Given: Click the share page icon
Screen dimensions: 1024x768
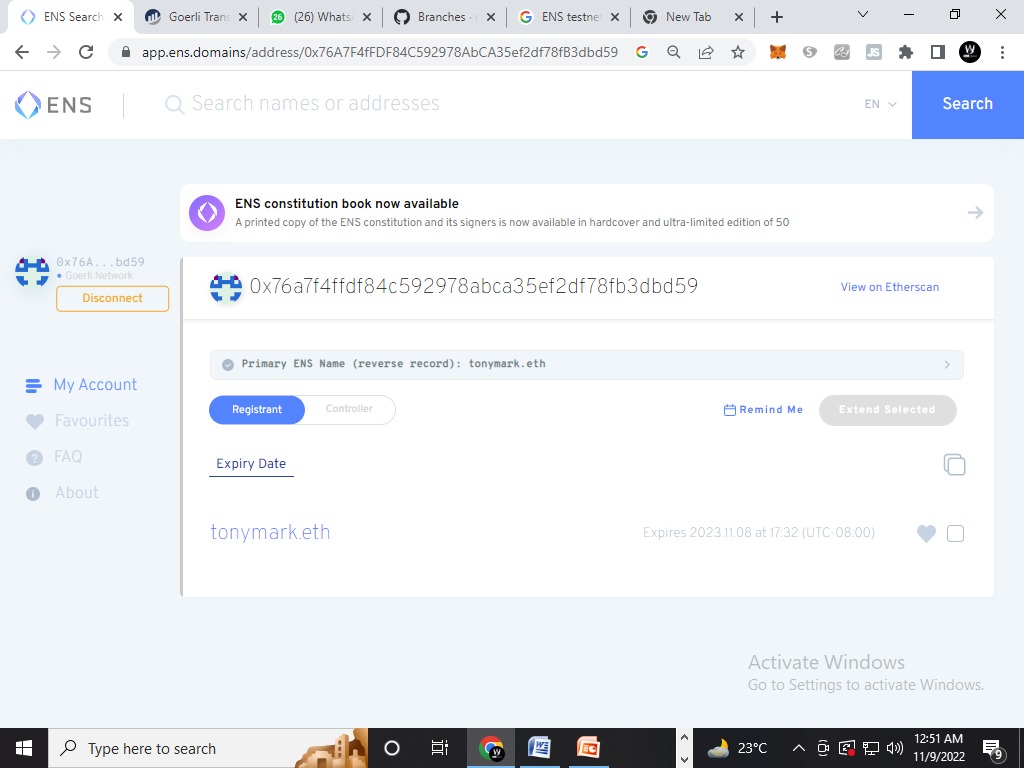Looking at the screenshot, I should [706, 52].
